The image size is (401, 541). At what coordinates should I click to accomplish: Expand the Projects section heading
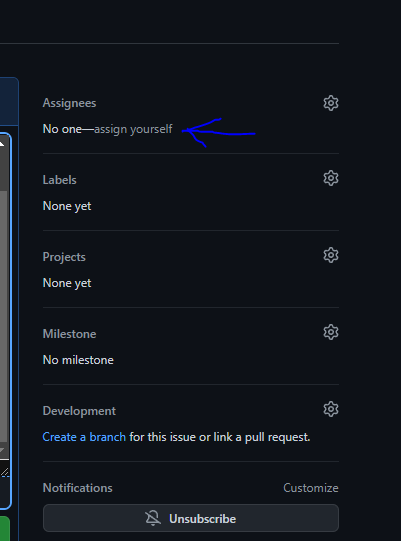64,257
